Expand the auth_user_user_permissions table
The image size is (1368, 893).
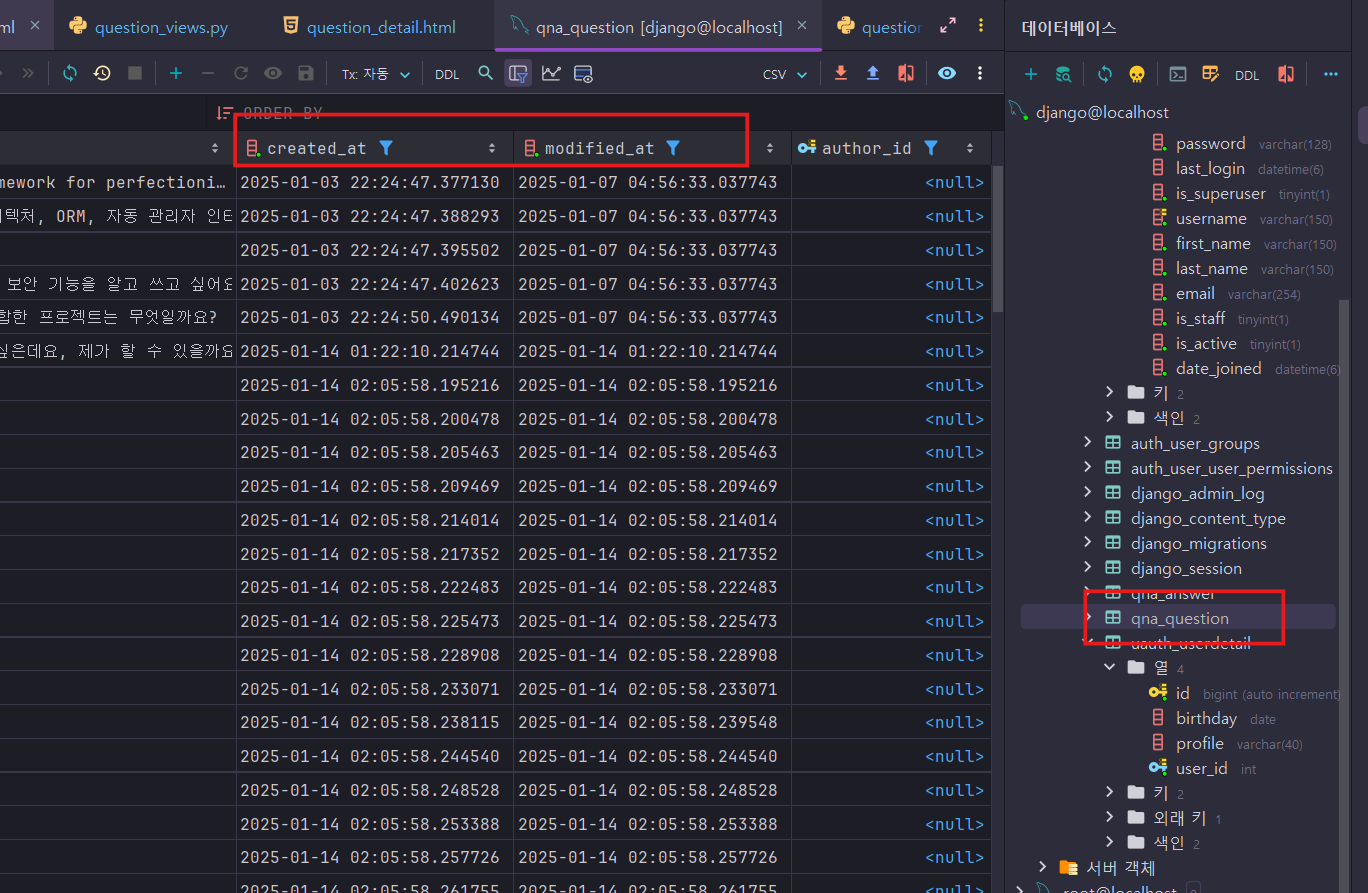1088,467
